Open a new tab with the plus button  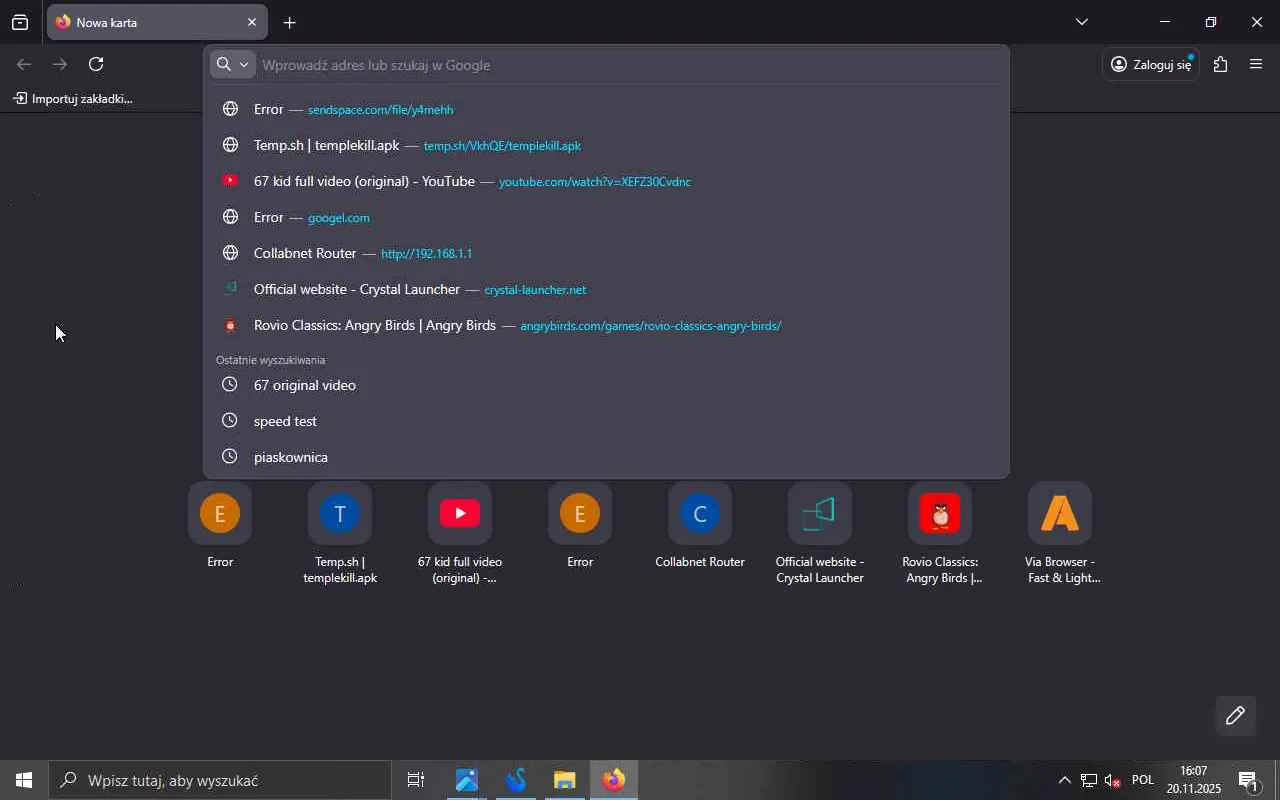click(x=289, y=22)
